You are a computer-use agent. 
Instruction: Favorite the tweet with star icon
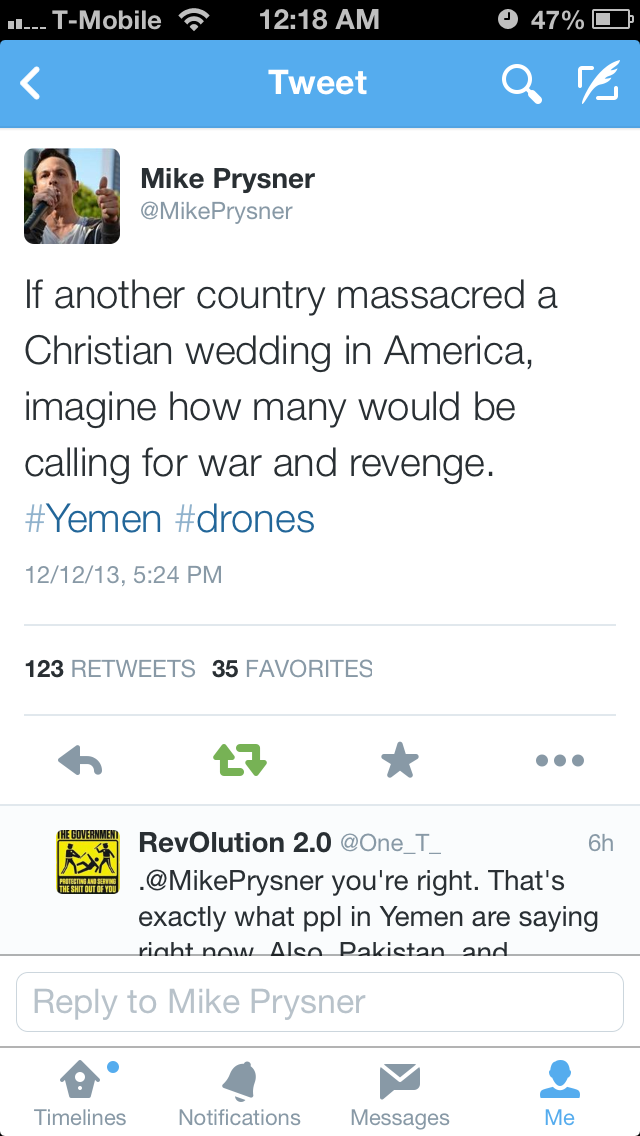(400, 761)
